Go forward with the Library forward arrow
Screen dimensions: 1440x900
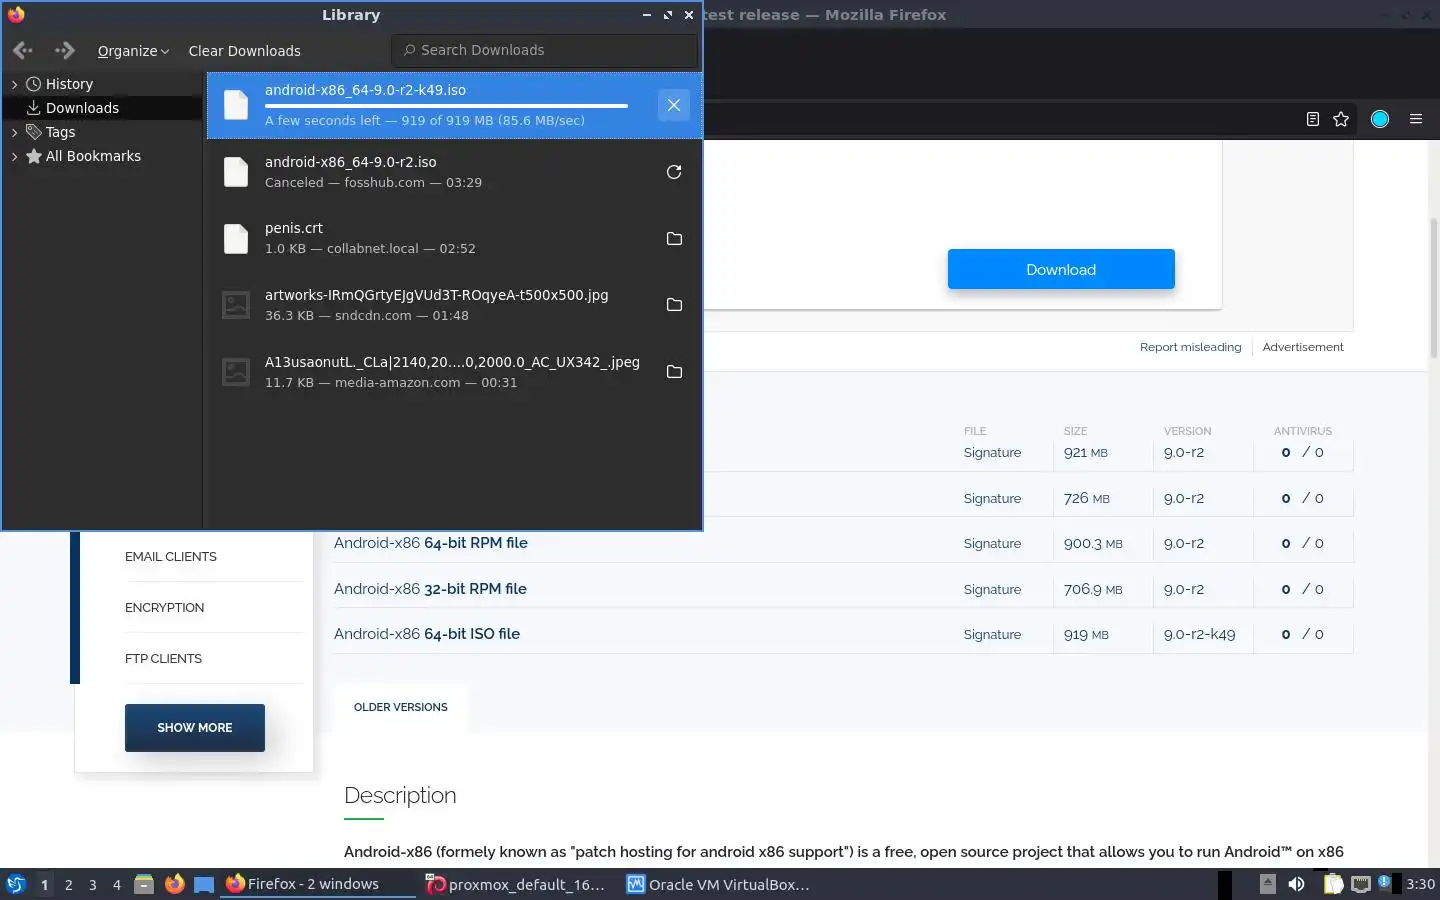pyautogui.click(x=65, y=50)
